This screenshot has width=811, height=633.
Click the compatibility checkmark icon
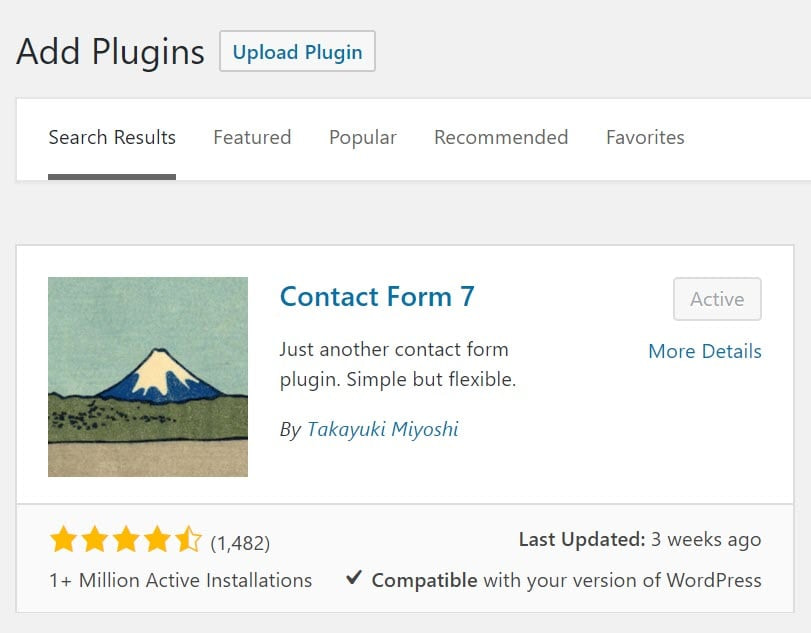[354, 579]
